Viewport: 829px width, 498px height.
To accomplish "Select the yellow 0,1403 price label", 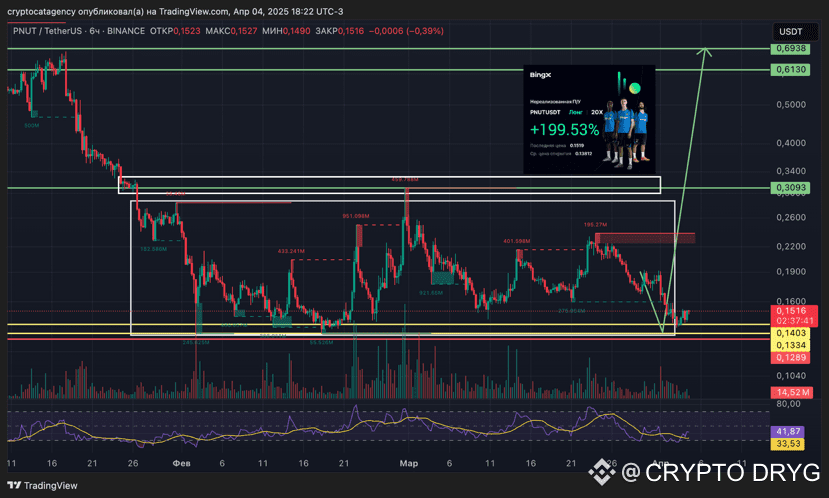I will 790,333.
